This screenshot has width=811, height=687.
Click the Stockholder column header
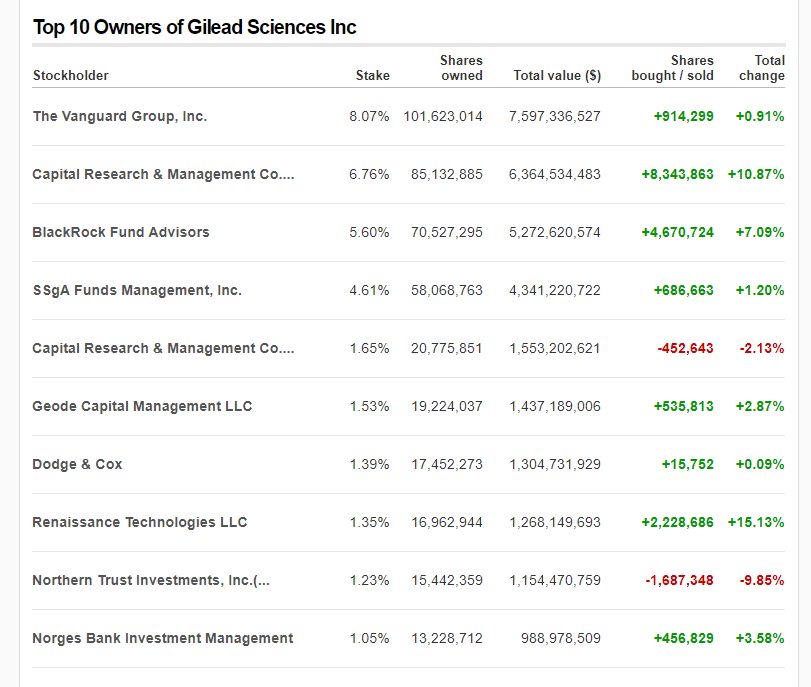(71, 75)
